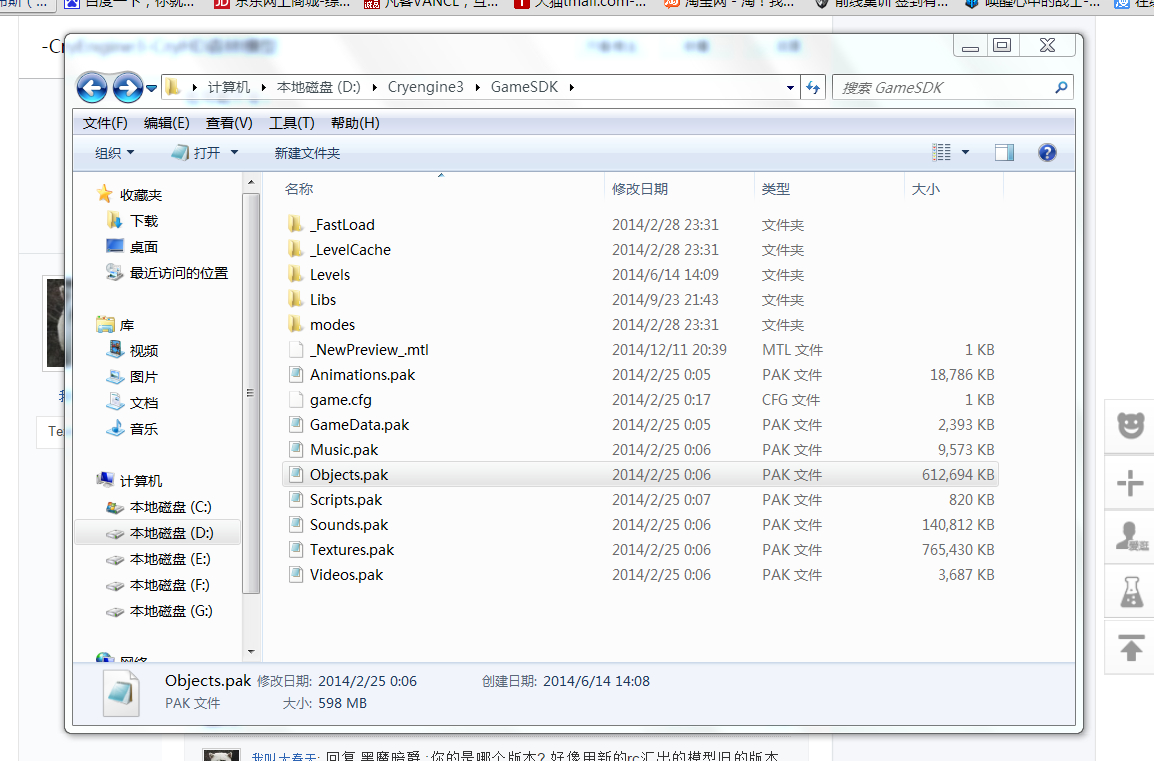Go back with the Explorer back arrow
This screenshot has width=1154, height=761.
[92, 88]
